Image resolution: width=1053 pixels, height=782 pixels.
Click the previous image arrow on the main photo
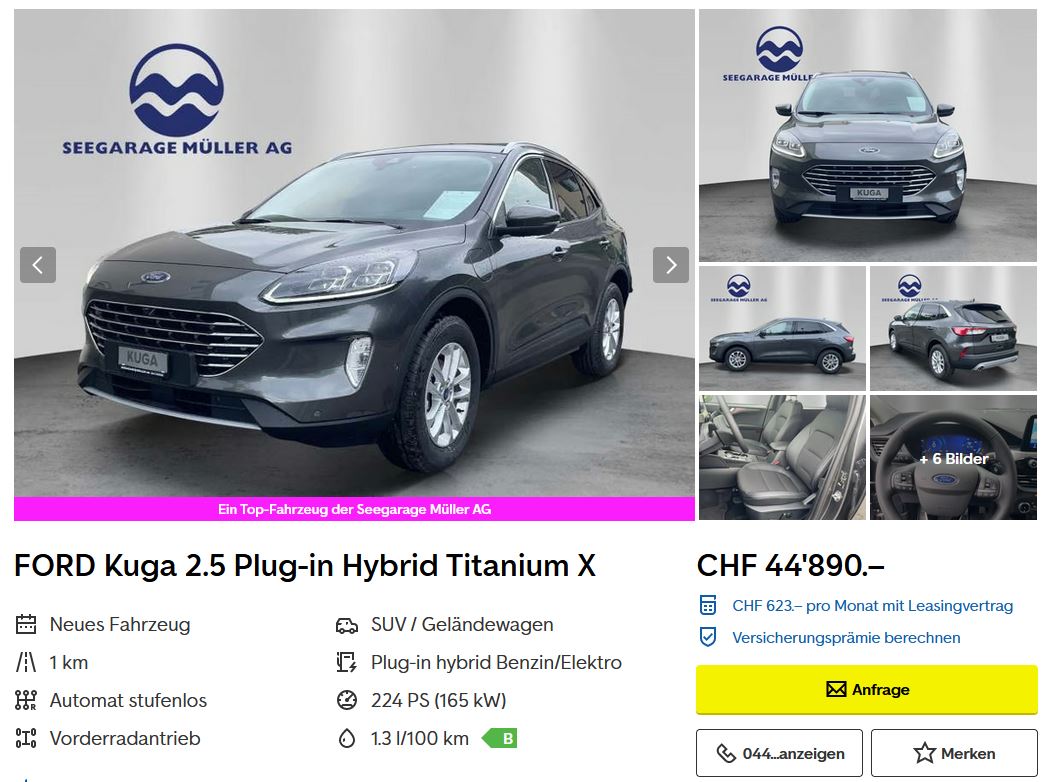pos(38,265)
